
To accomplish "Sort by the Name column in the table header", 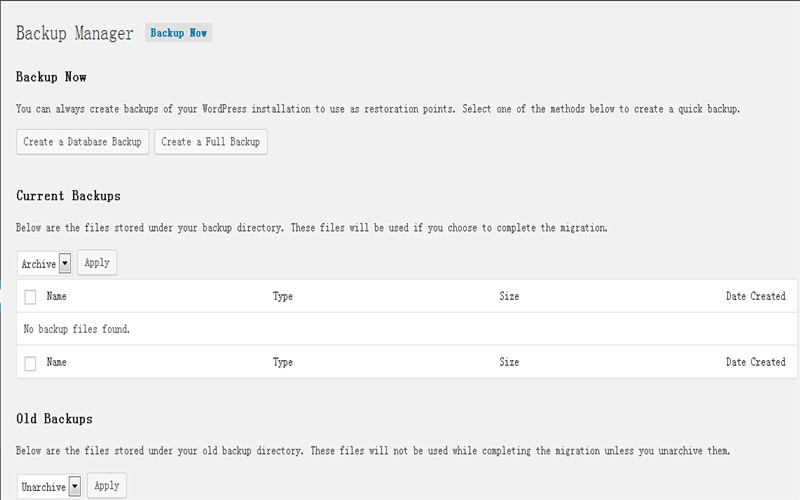I will click(x=57, y=297).
